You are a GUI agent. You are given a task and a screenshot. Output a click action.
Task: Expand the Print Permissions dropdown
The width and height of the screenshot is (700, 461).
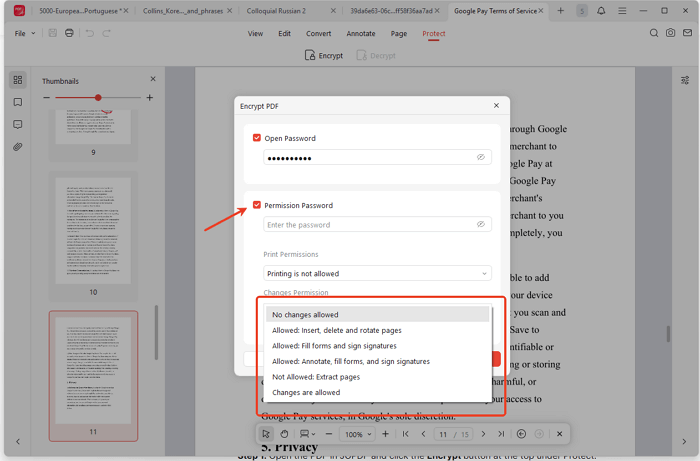377,273
